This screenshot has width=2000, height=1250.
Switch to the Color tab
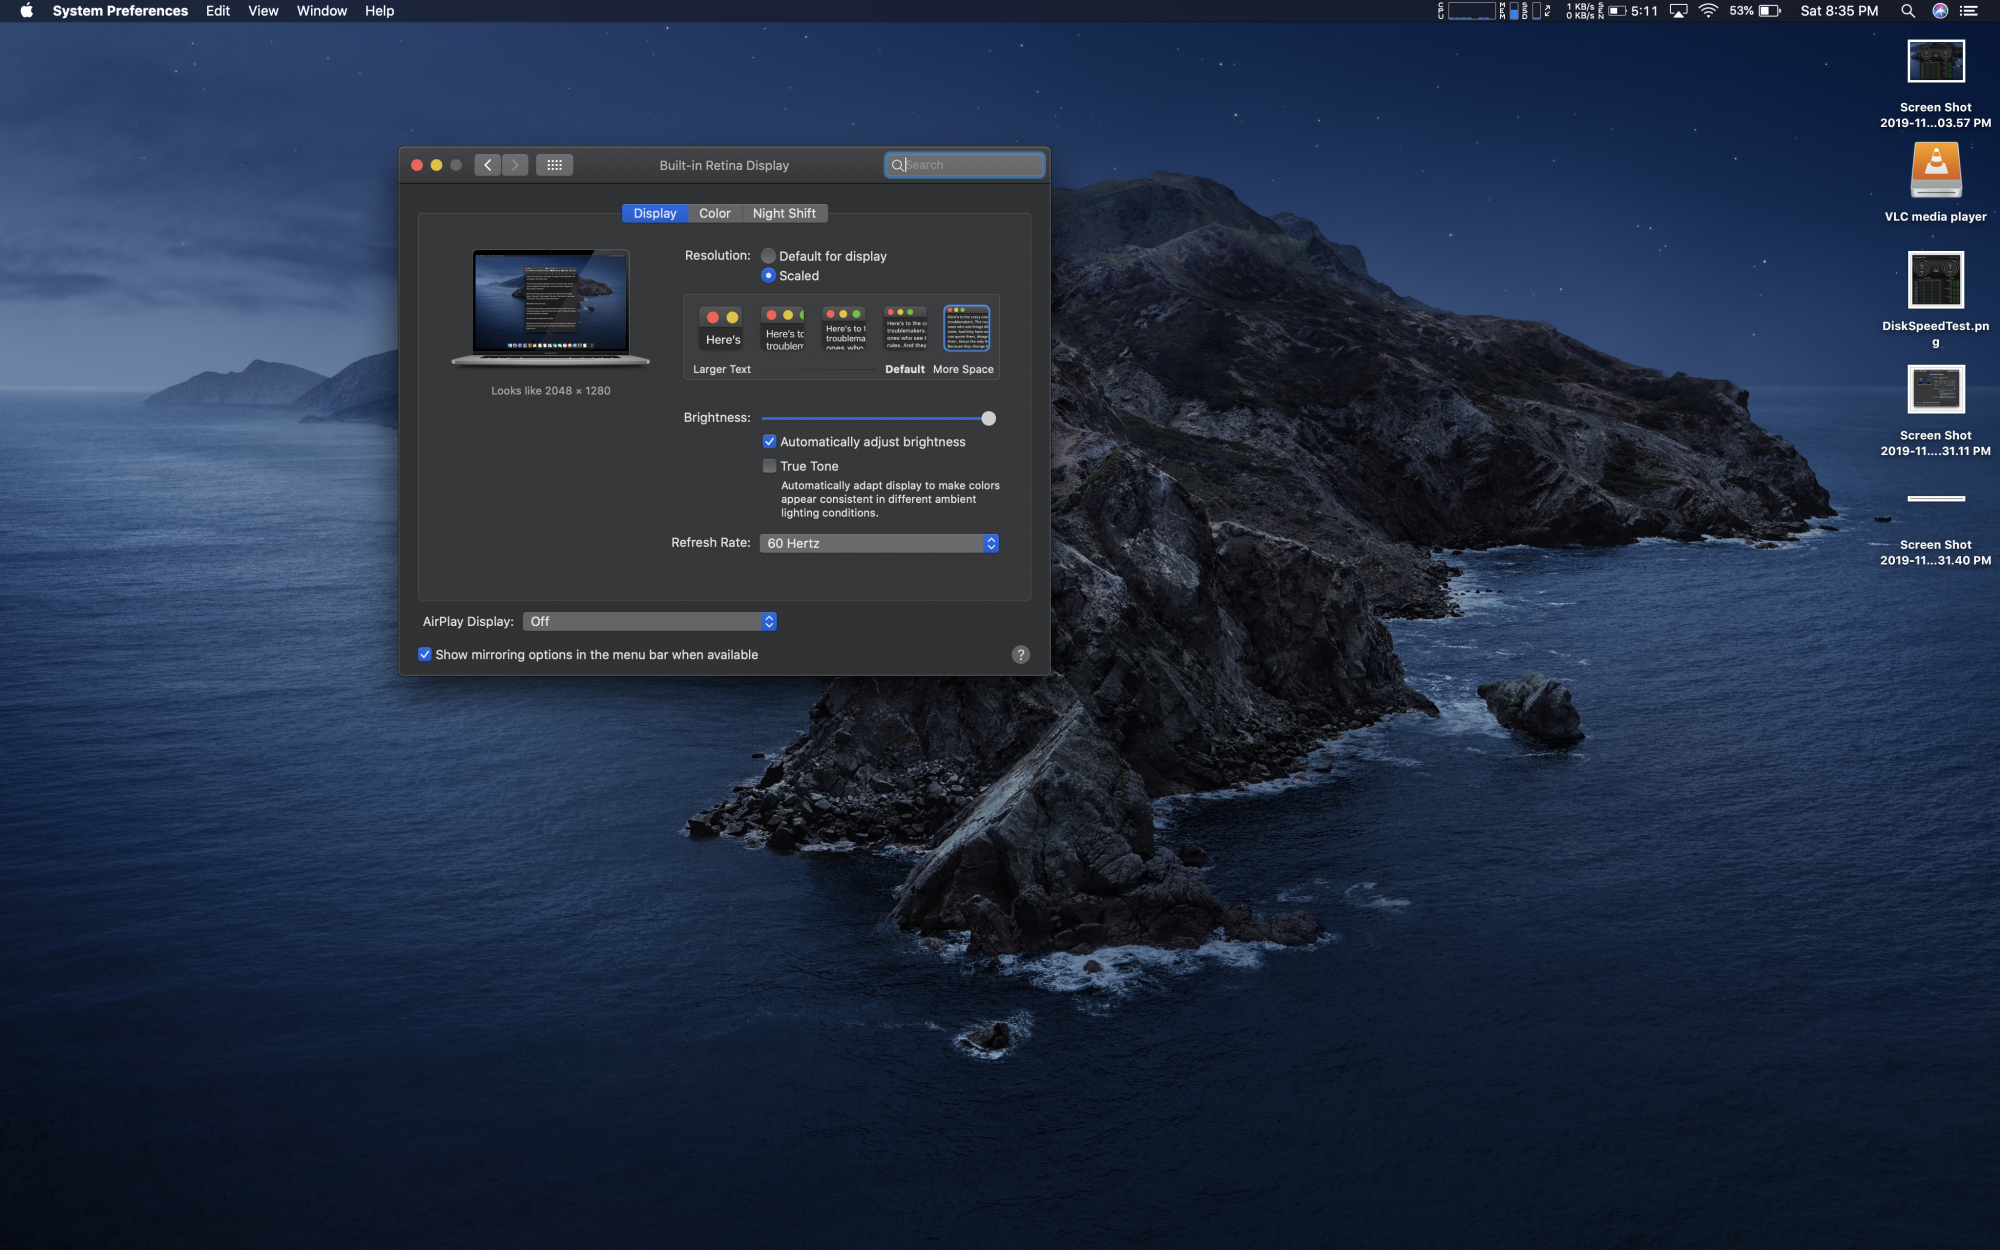tap(714, 213)
